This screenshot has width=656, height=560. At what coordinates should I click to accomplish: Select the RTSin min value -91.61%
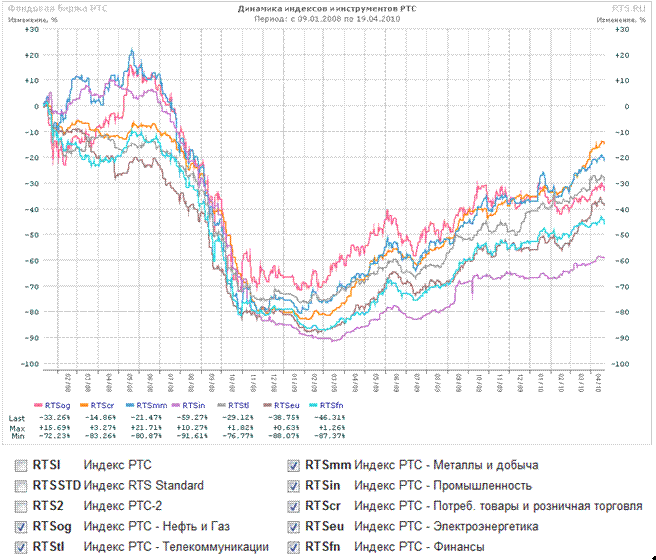(x=192, y=436)
